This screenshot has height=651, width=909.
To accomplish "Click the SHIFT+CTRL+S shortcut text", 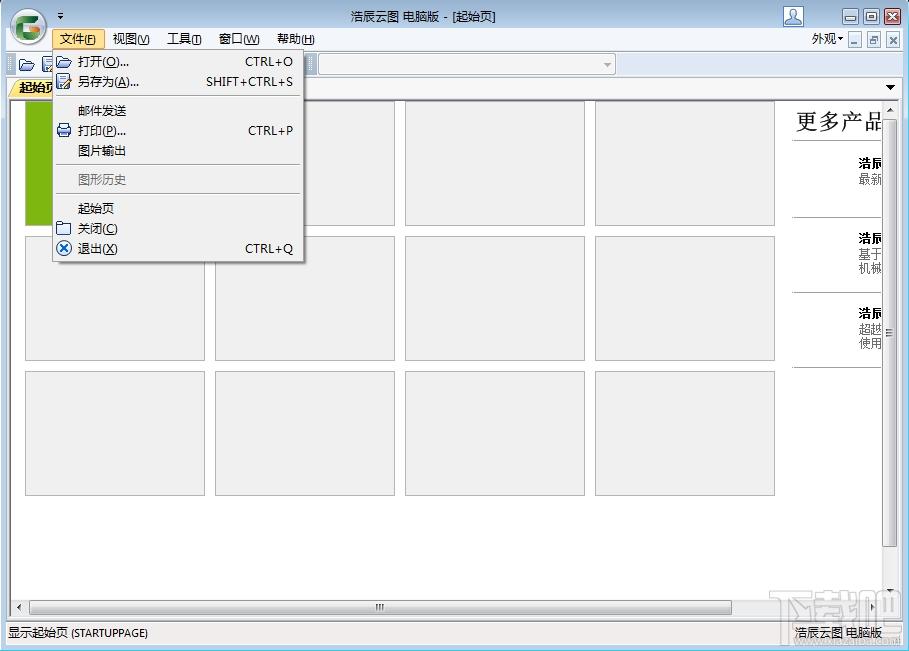I will point(249,82).
